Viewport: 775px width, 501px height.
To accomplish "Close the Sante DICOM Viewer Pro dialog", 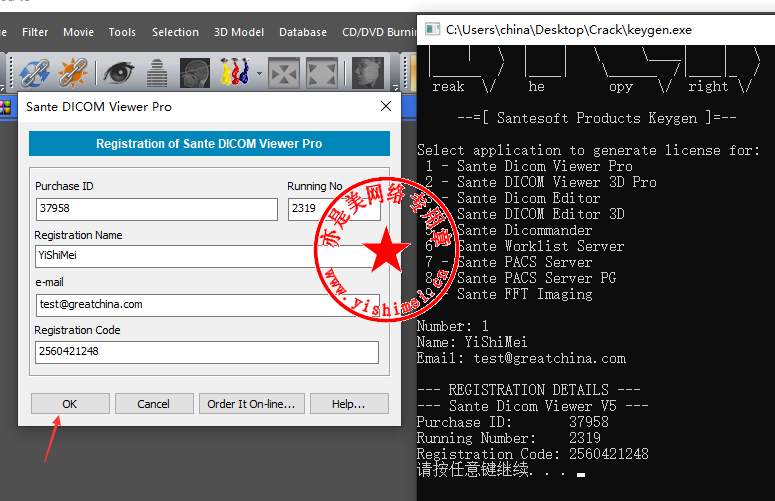I will click(x=386, y=106).
